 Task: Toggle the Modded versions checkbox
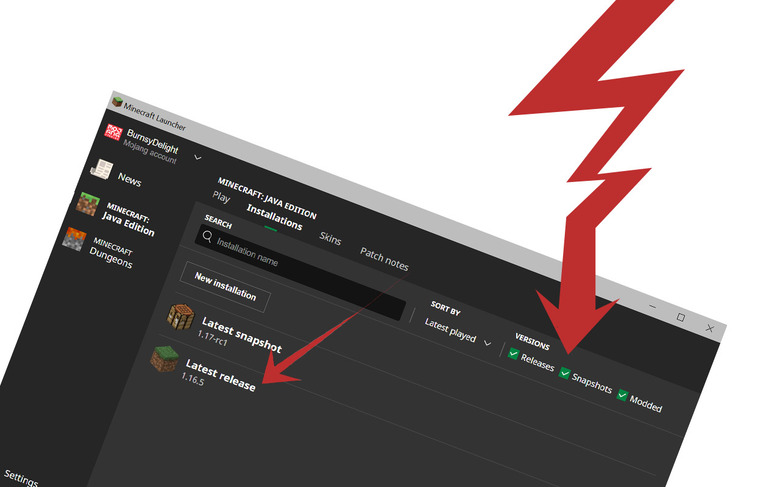622,395
